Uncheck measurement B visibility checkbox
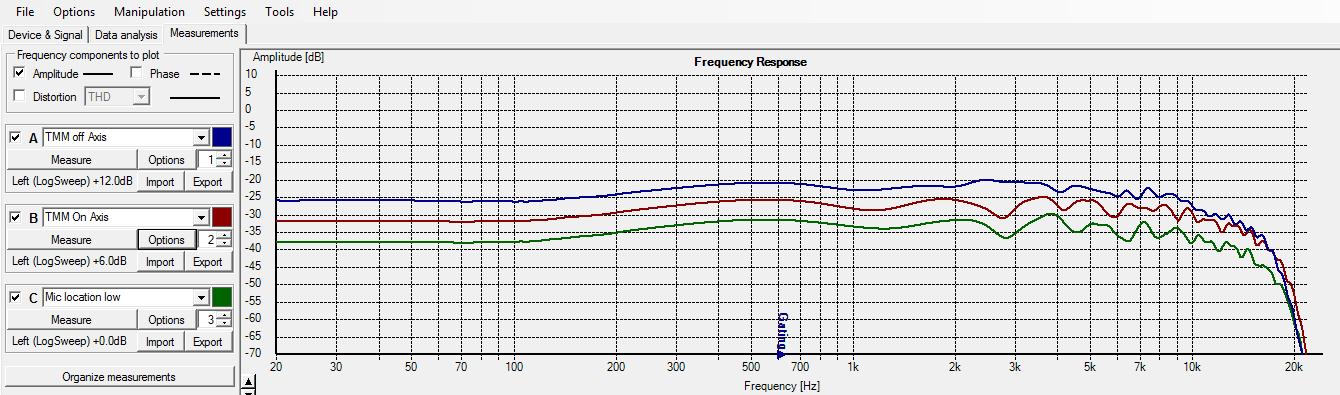The width and height of the screenshot is (1340, 395). 15,217
